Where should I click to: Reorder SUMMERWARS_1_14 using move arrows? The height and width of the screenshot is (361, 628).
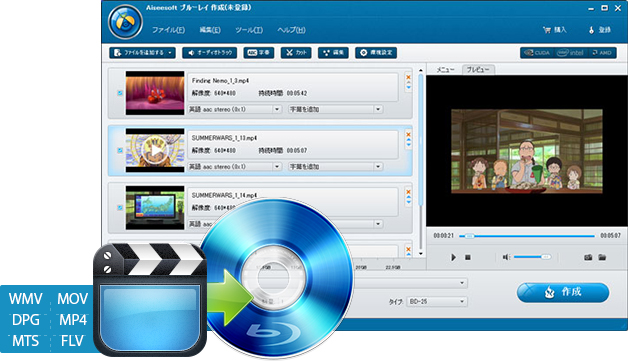(x=408, y=200)
